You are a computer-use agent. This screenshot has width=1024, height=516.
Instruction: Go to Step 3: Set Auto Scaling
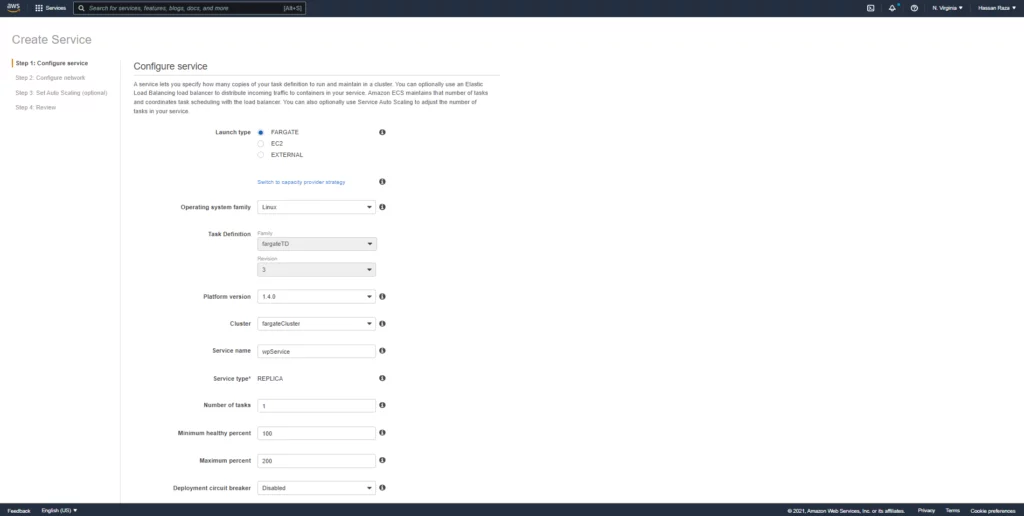click(61, 93)
